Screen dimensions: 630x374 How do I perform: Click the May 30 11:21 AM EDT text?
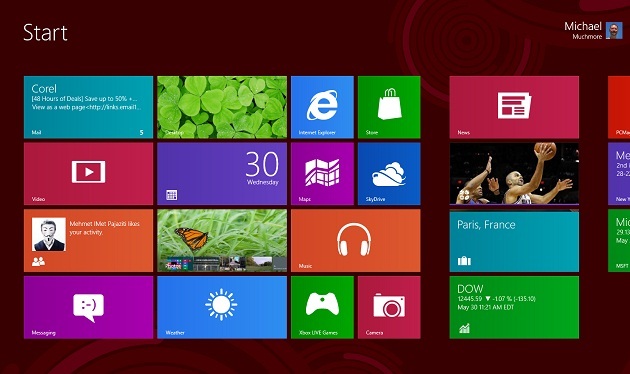[x=486, y=307]
